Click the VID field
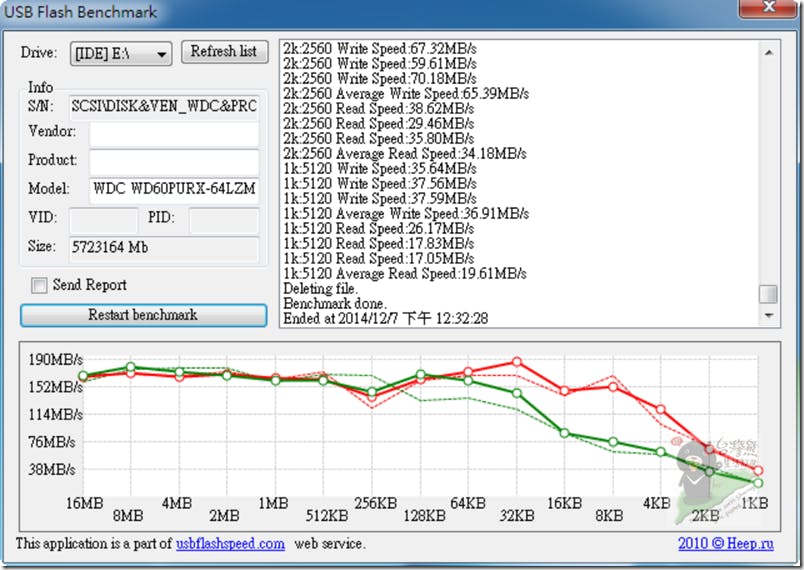Viewport: 804px width, 570px height. point(104,218)
